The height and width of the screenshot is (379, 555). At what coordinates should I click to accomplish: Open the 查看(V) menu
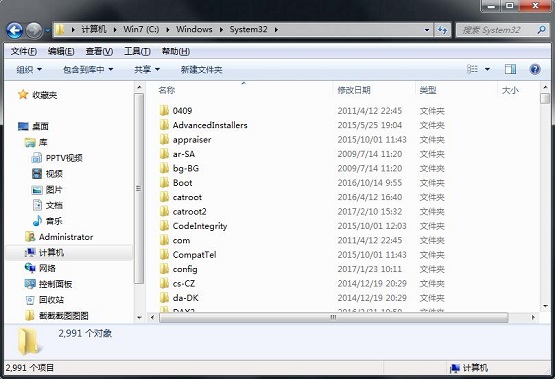pos(99,52)
